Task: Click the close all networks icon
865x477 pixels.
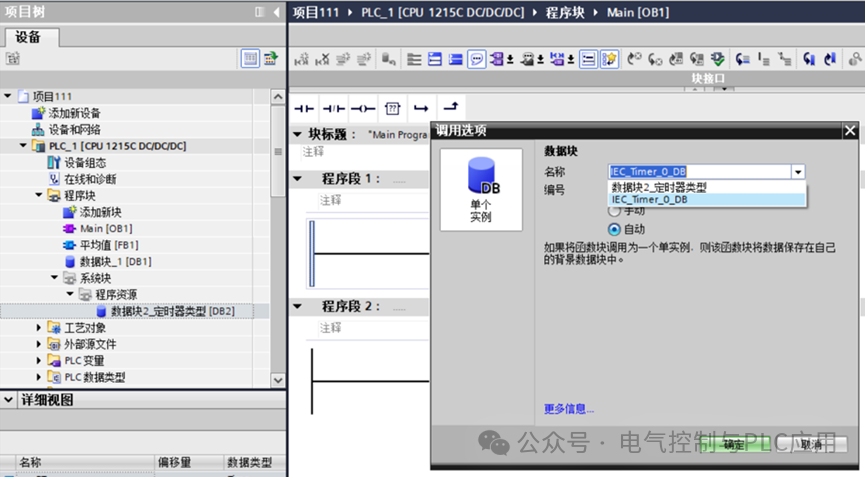Action: click(x=456, y=59)
